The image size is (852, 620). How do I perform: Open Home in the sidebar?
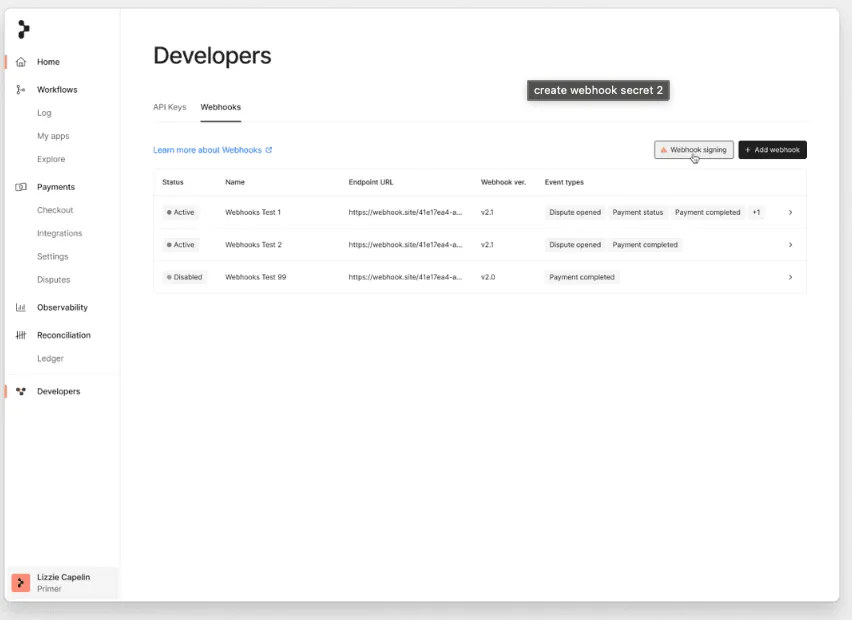(48, 62)
